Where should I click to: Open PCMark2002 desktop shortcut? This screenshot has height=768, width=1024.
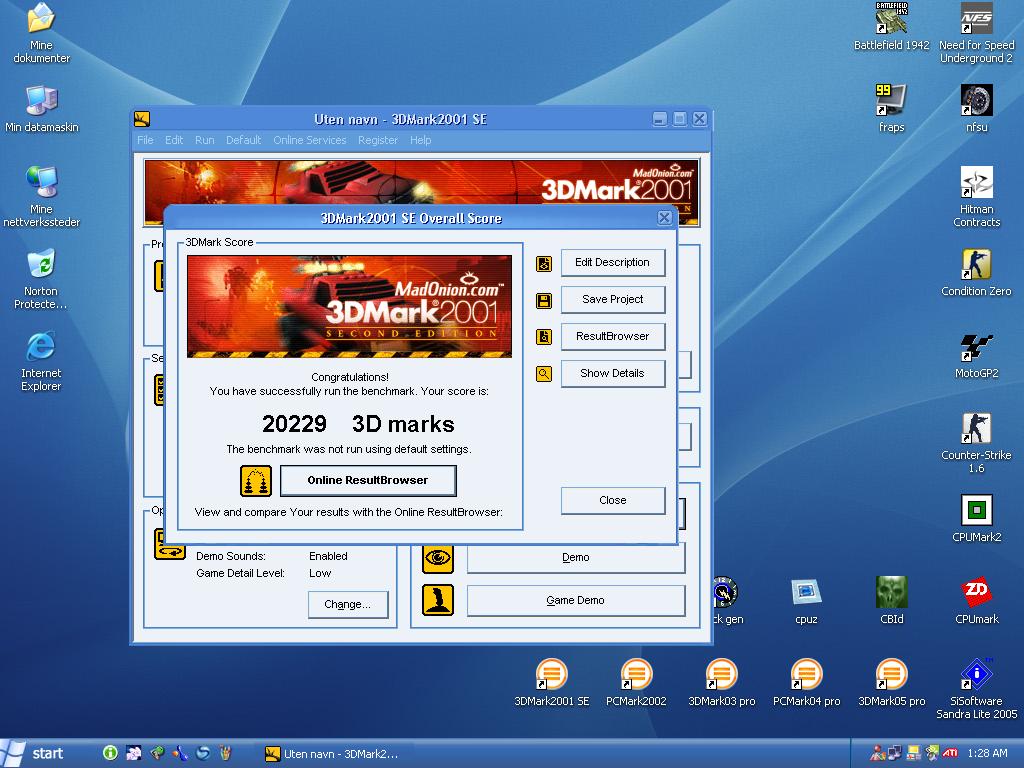click(636, 682)
